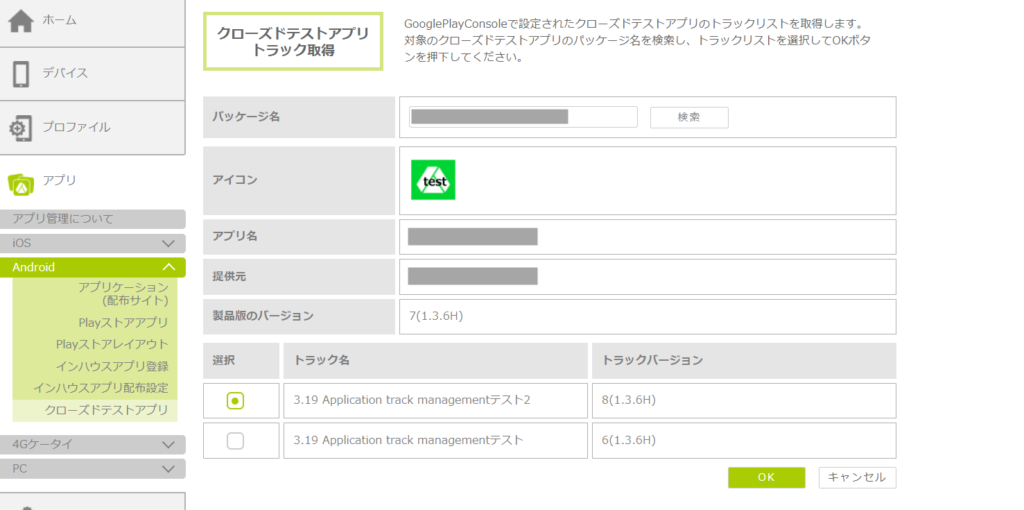
Task: Open インハウスアプリ配布設定 menu item
Action: pyautogui.click(x=100, y=388)
